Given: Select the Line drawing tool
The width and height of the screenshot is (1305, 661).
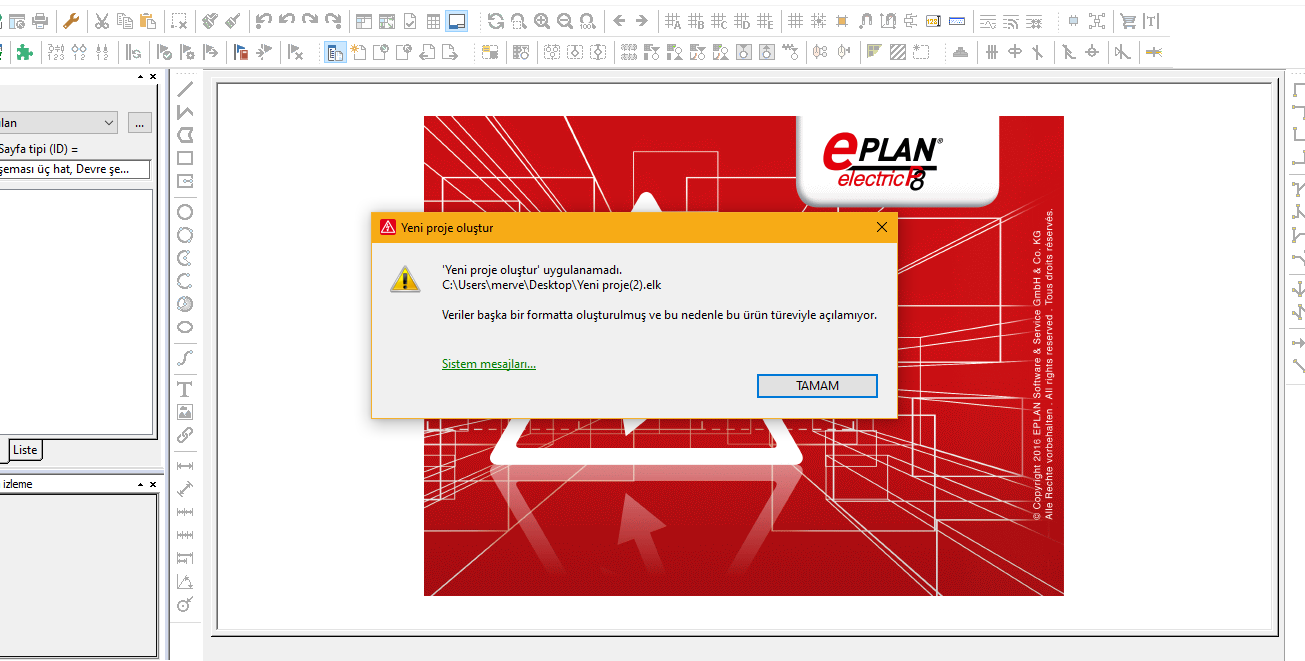Looking at the screenshot, I should click(185, 89).
